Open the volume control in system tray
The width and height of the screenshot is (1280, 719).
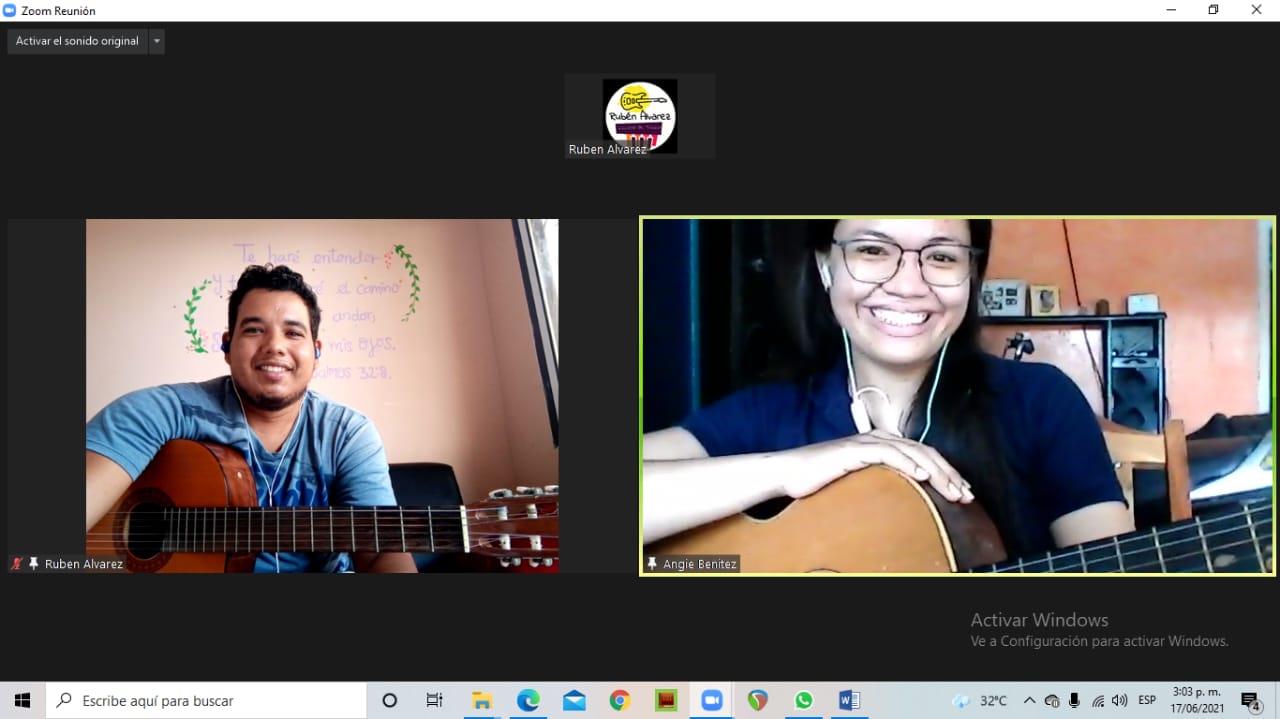(x=1119, y=700)
